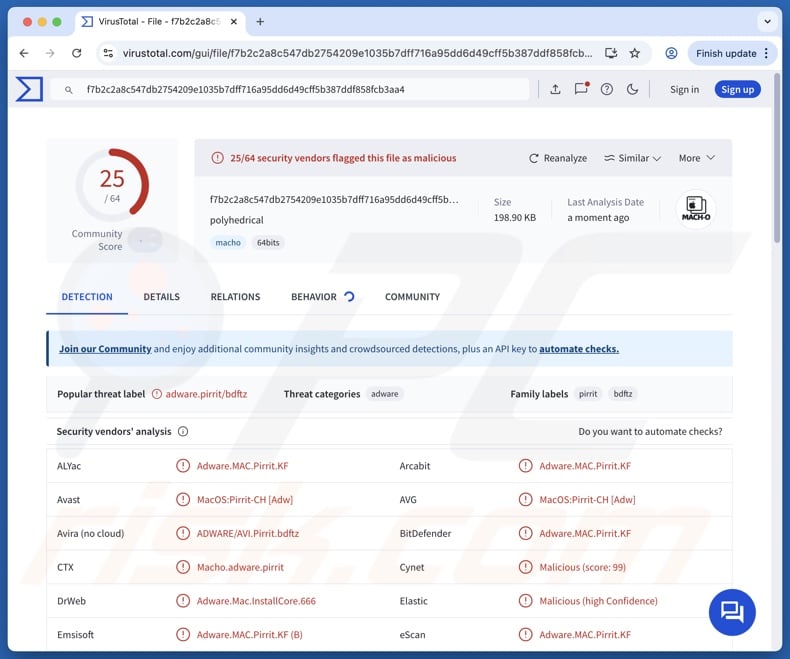Click the security vendors' analysis info icon

(183, 431)
